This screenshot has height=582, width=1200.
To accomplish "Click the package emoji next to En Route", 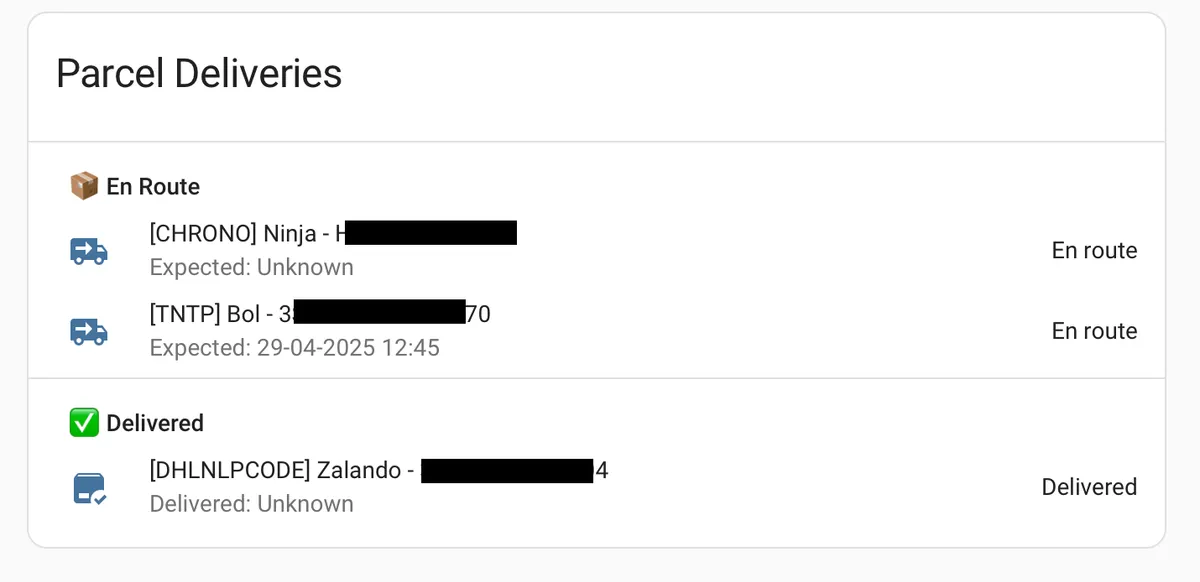I will 84,186.
